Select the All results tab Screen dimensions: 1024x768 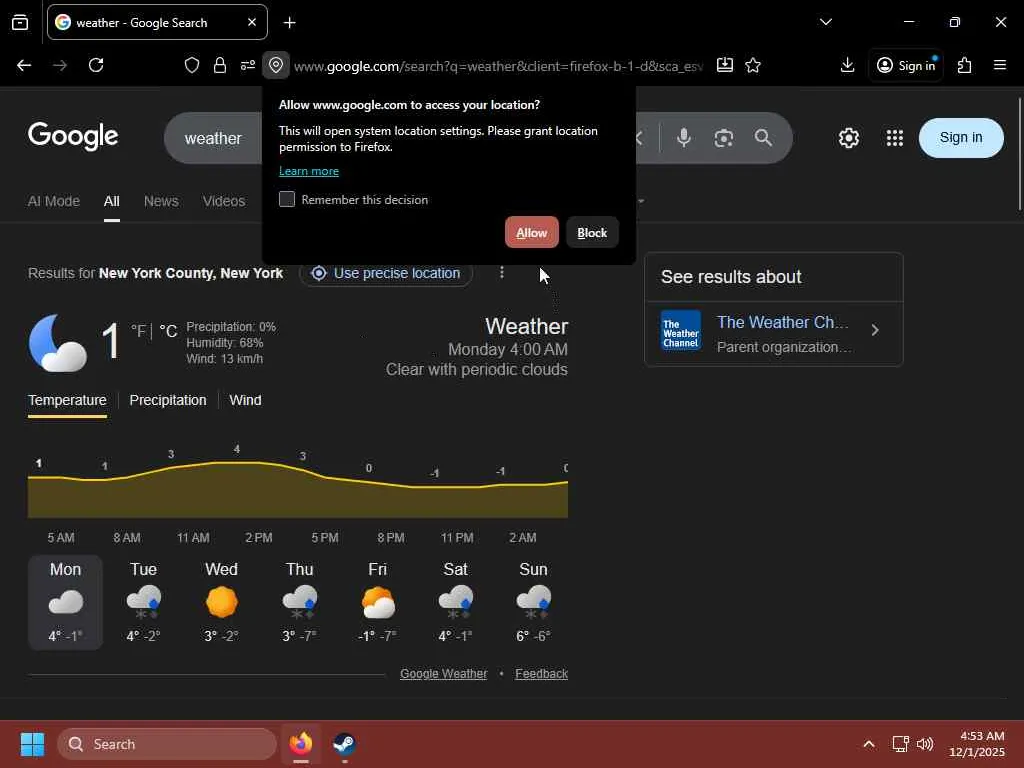pos(112,201)
